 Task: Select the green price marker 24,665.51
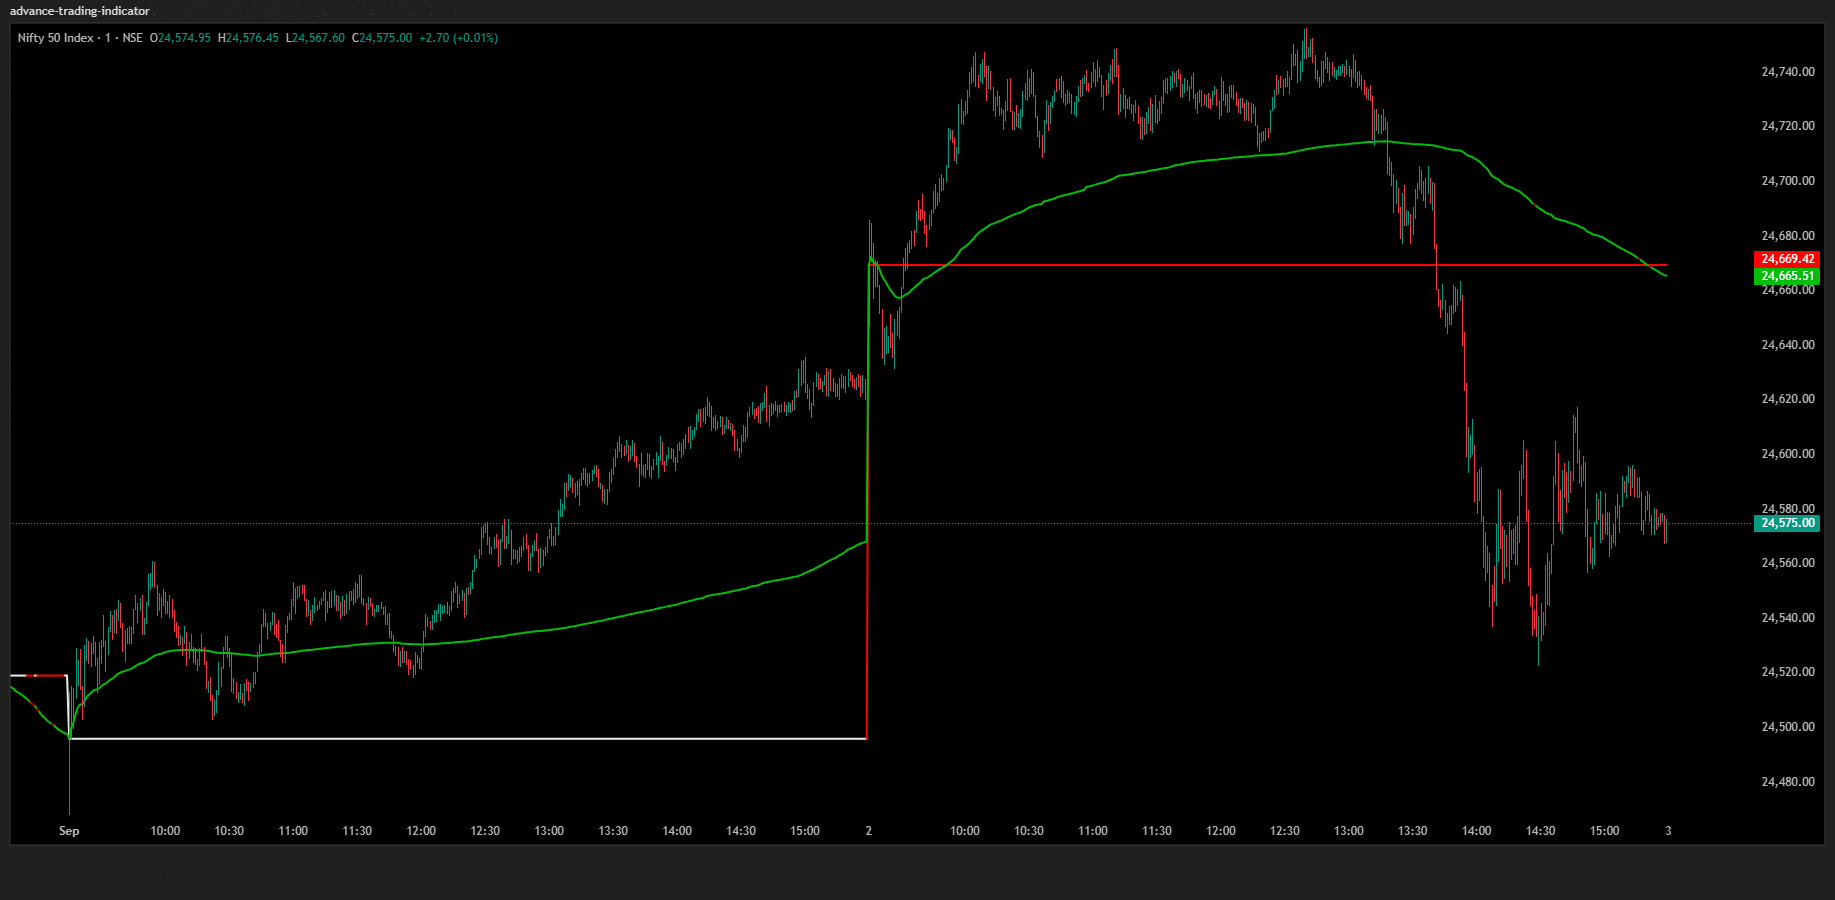point(1788,275)
